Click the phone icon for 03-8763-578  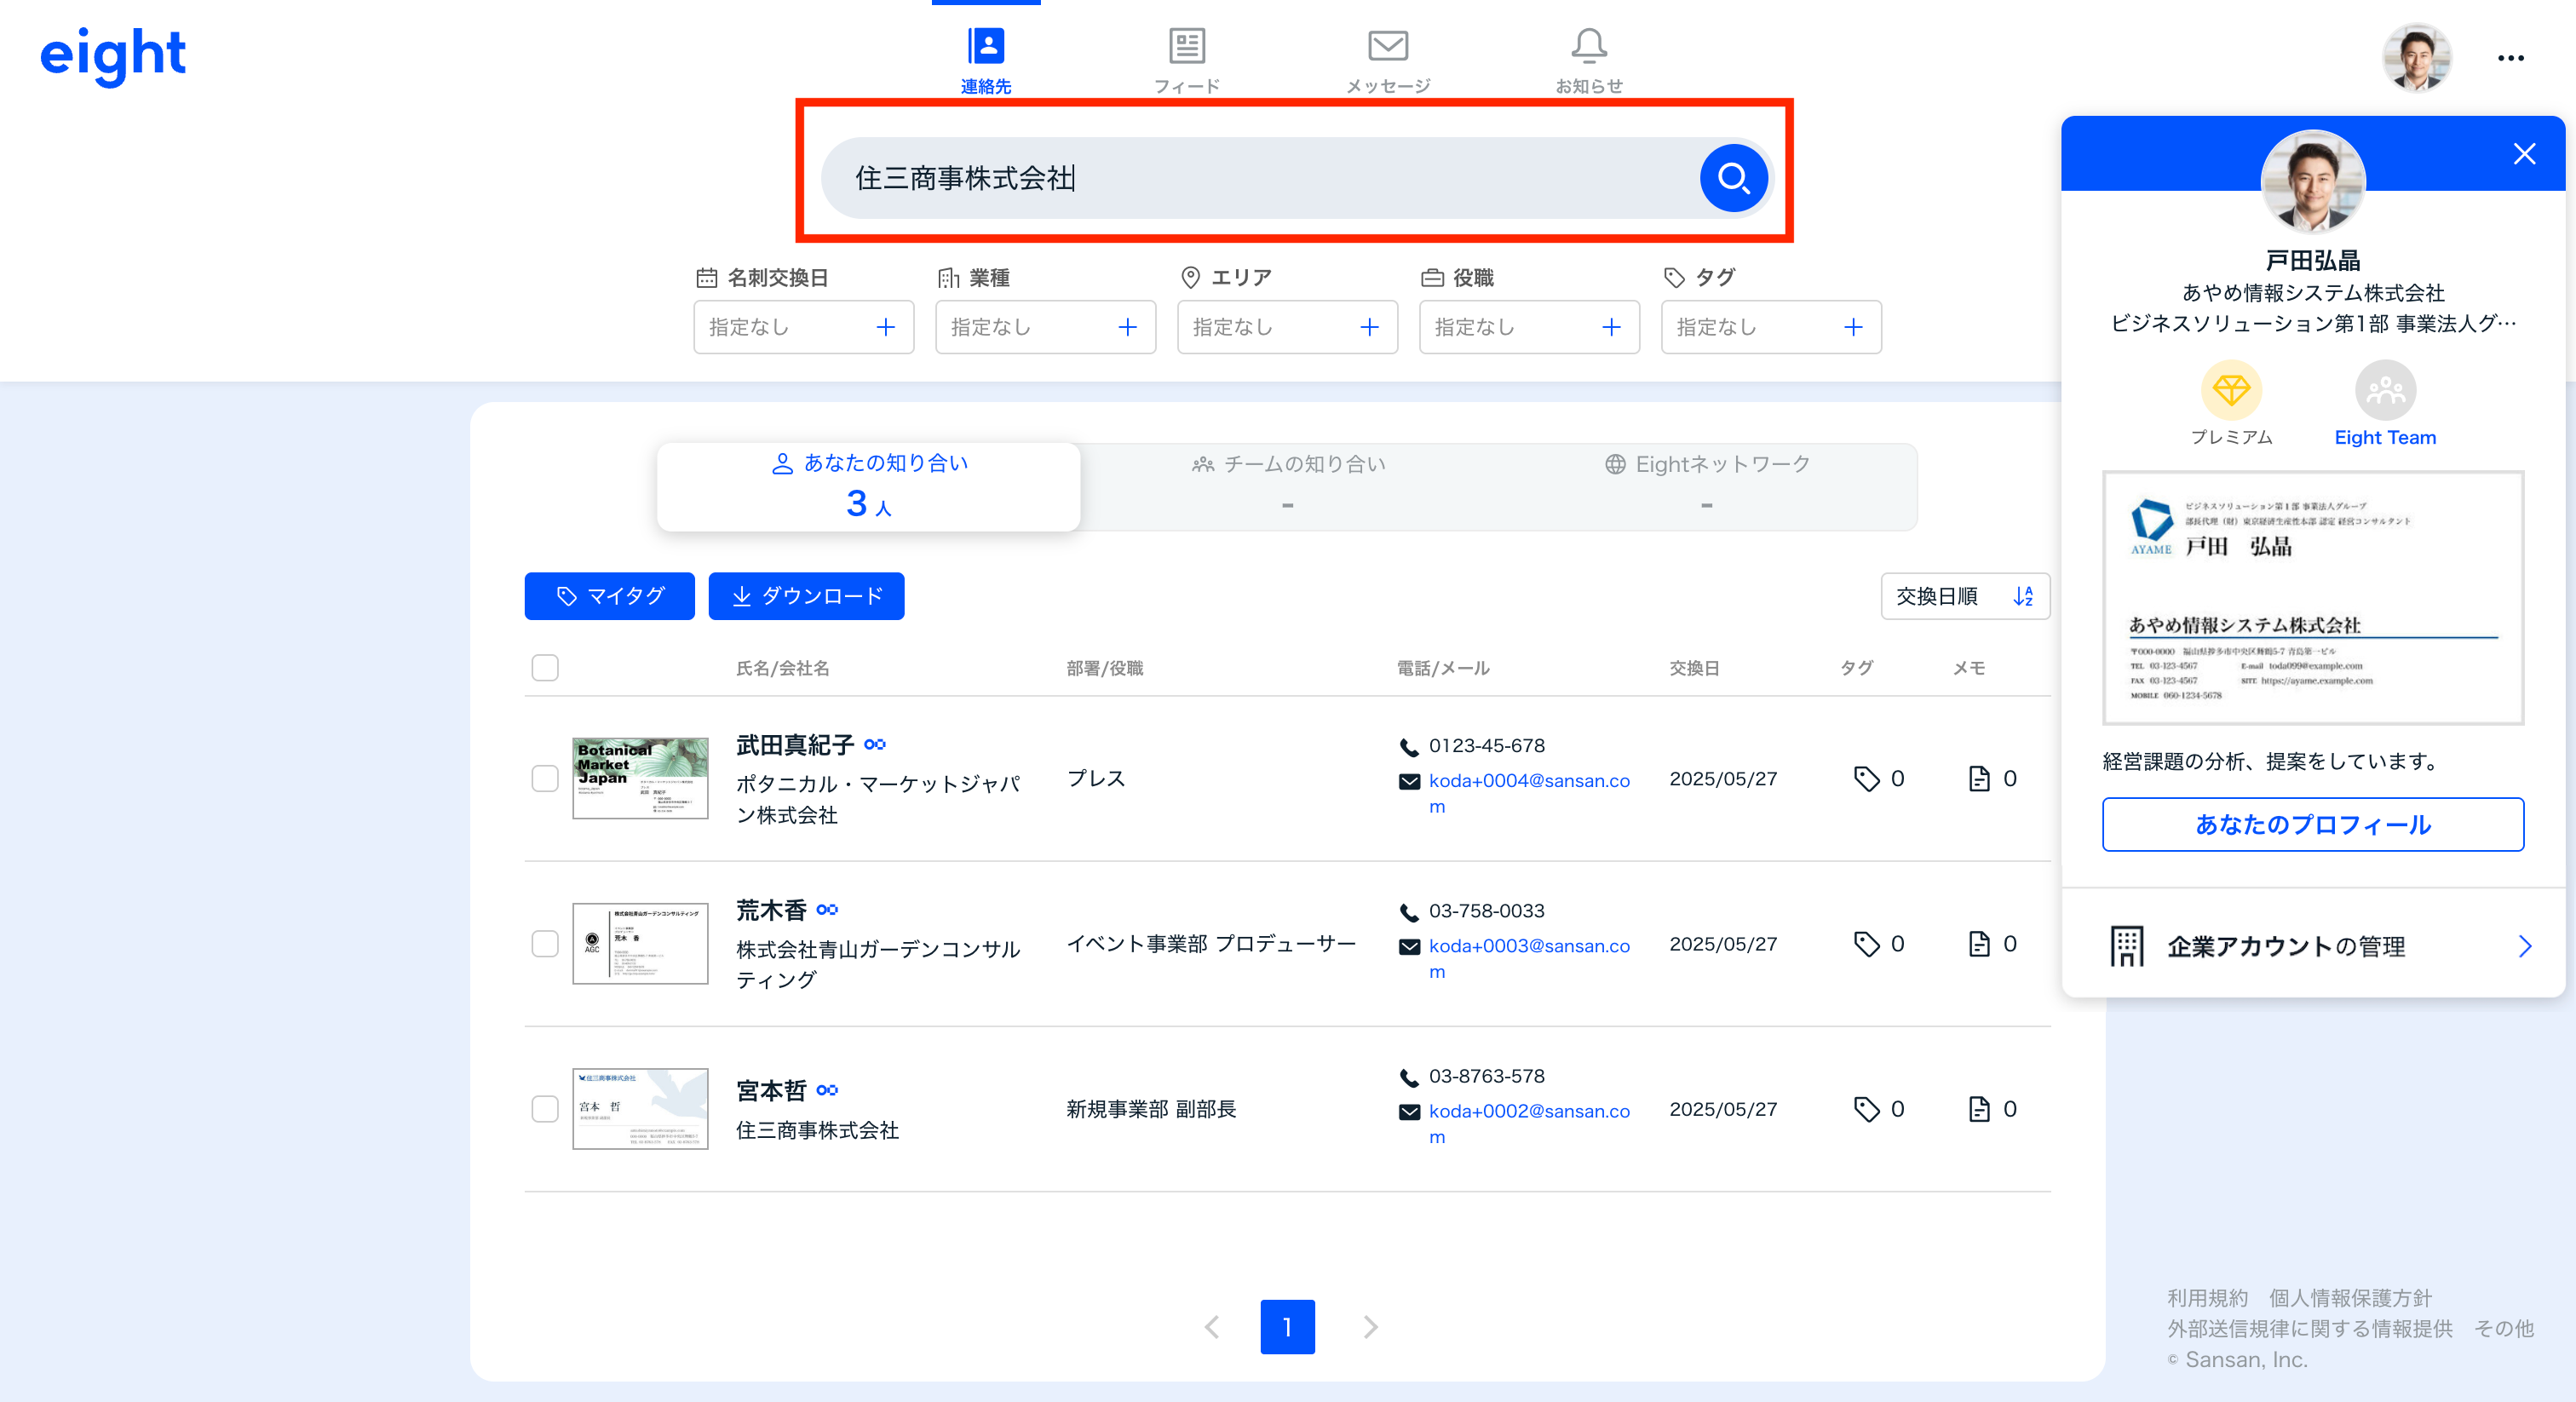1409,1077
